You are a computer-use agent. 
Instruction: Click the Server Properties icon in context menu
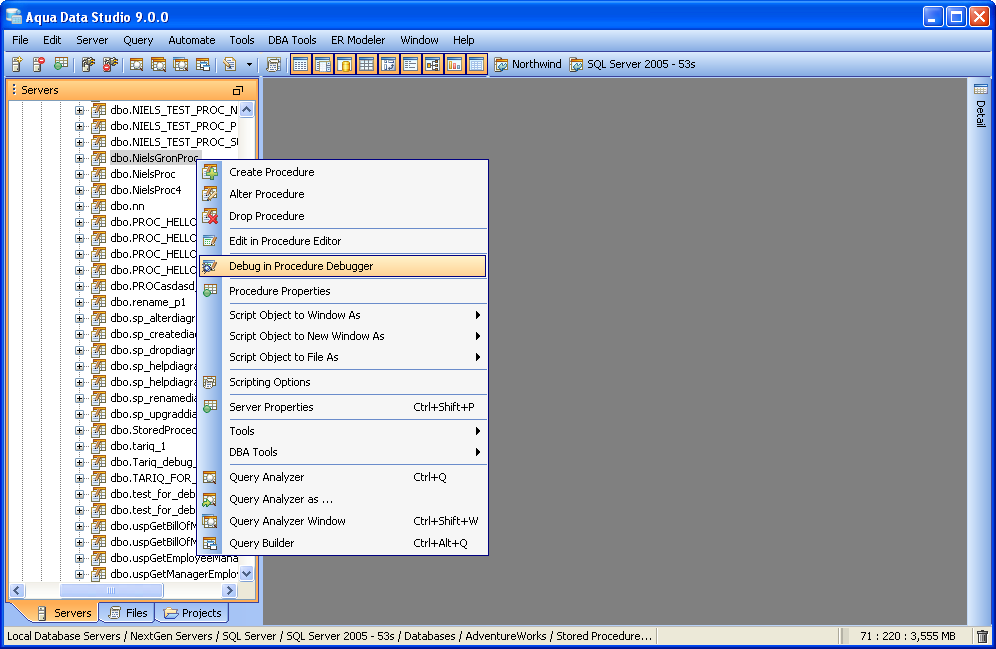210,406
